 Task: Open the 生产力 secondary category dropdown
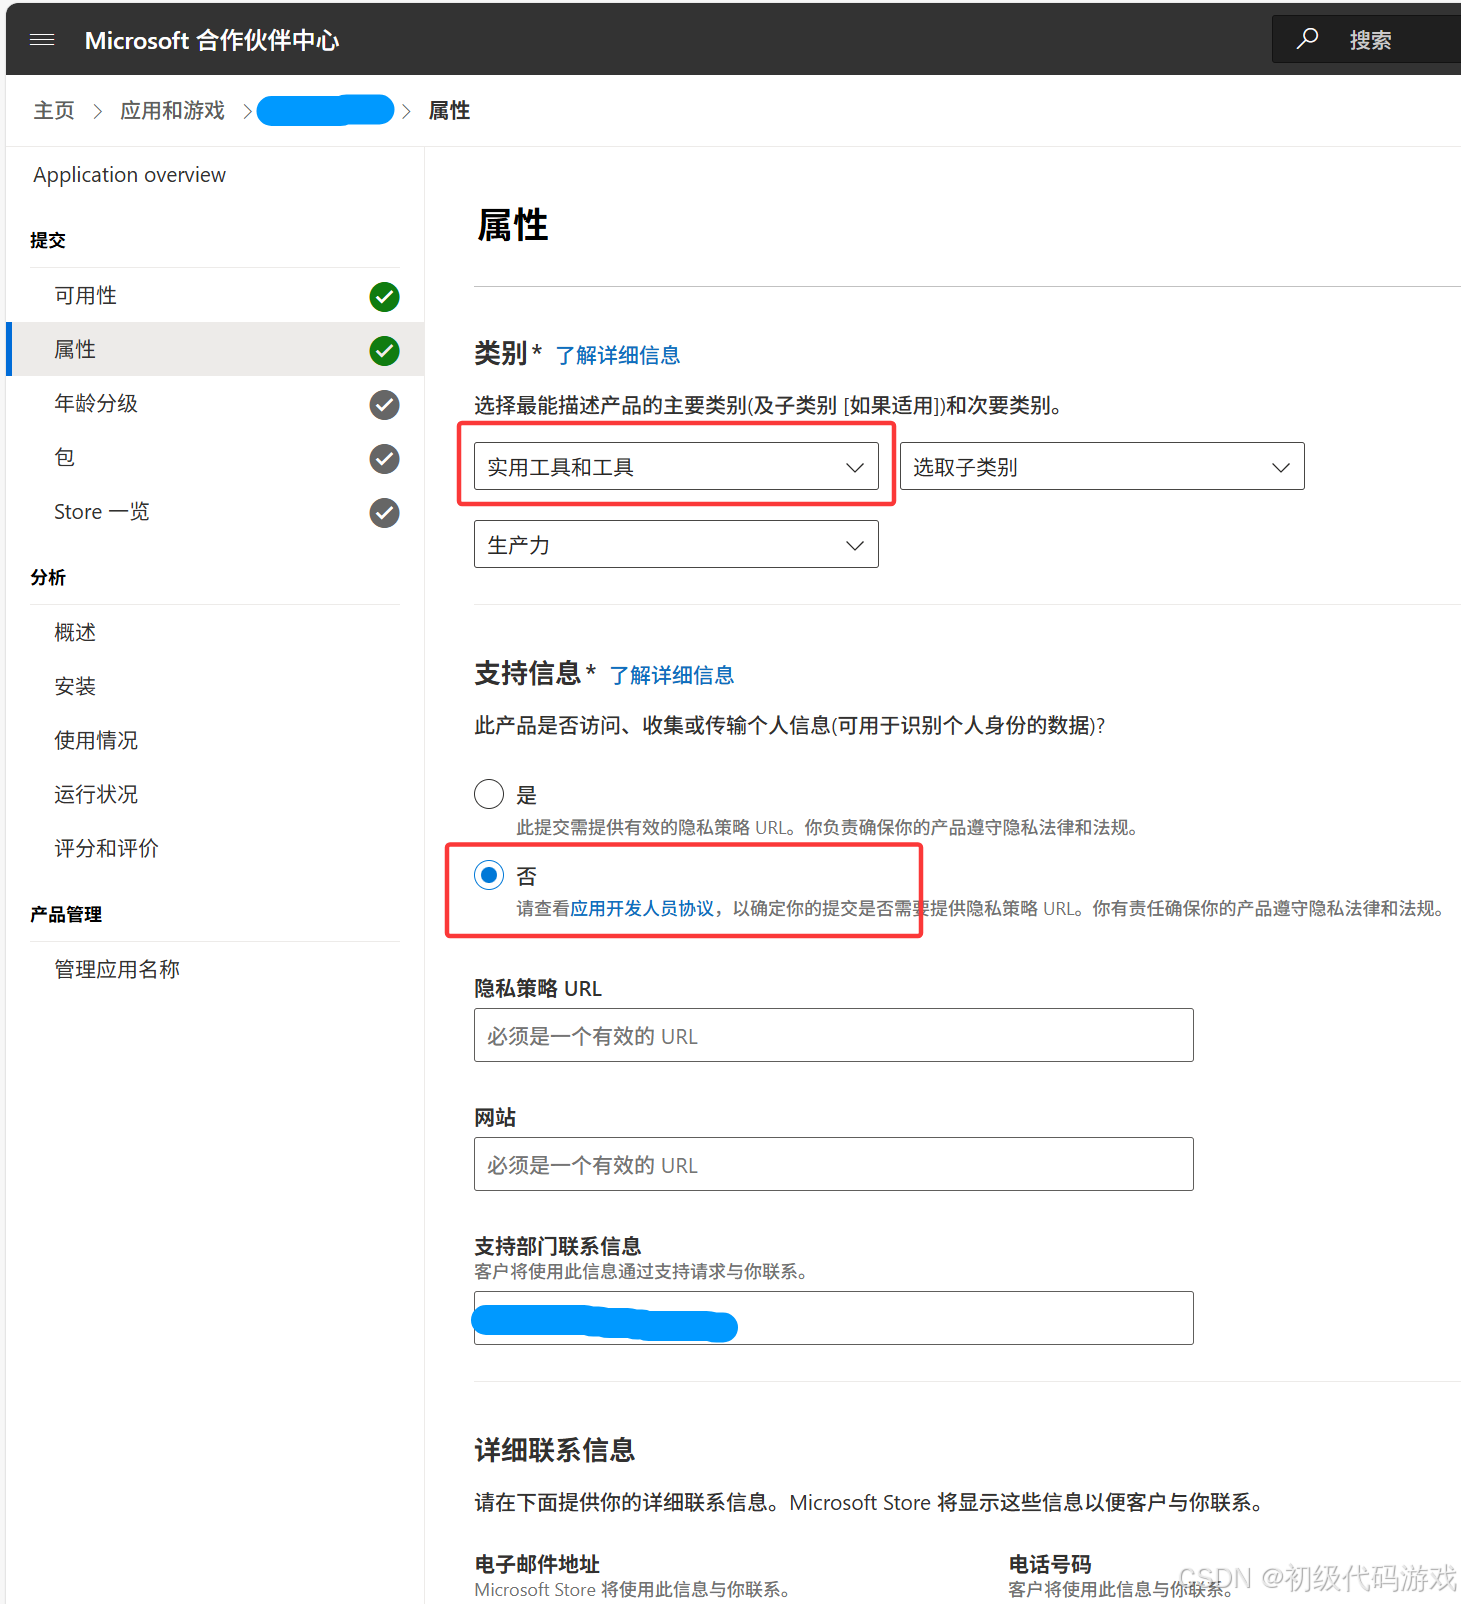click(x=676, y=545)
